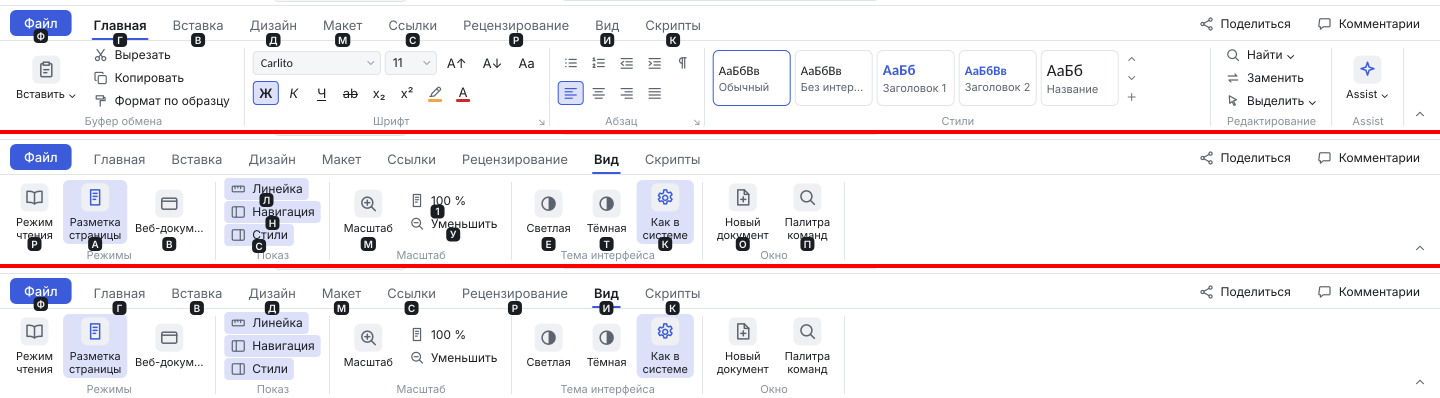Click Масштаб magnifier in the bottom strip
Screen dimensions: 1440x398
[x=368, y=346]
